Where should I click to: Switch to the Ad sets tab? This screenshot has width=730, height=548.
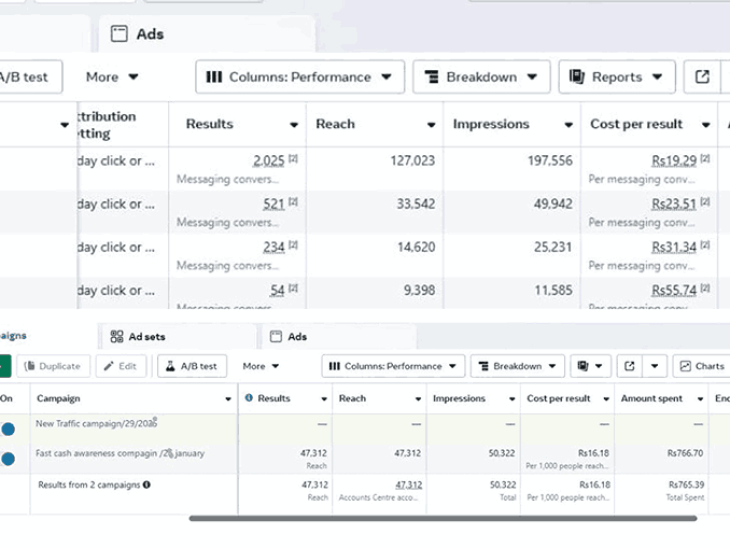tap(138, 336)
